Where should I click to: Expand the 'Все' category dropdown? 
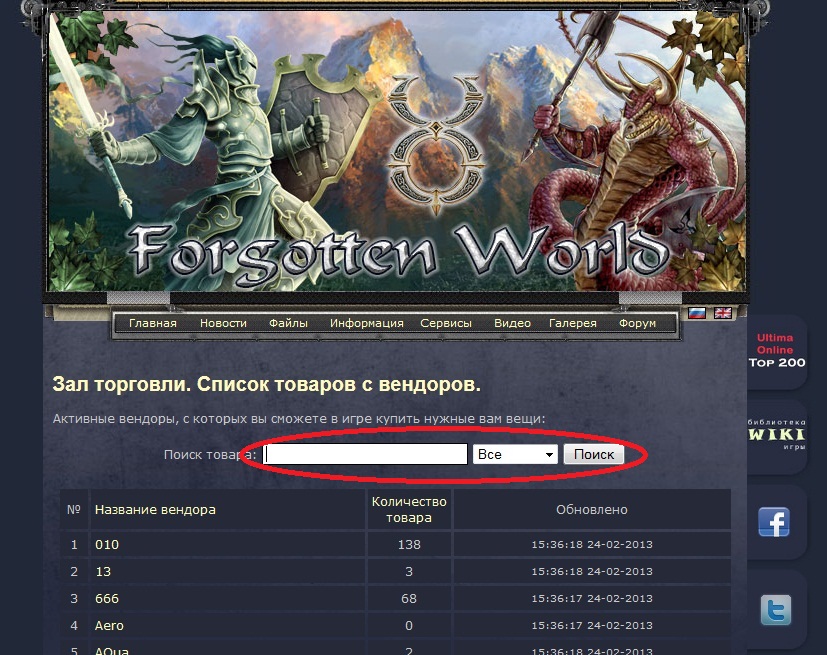pos(515,454)
